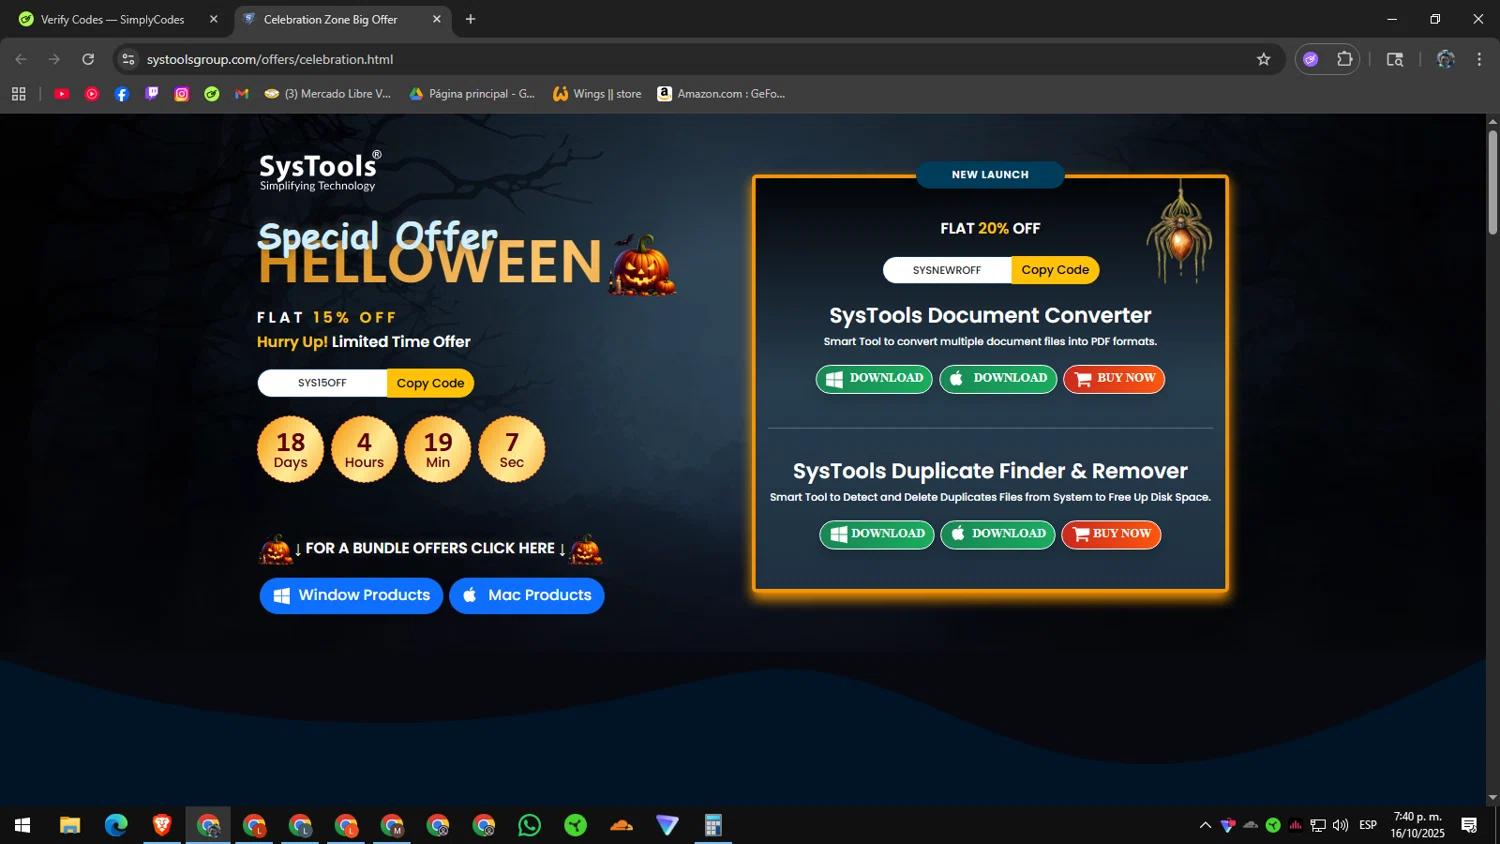Switch ESP keyboard language
The height and width of the screenshot is (844, 1500).
point(1368,825)
